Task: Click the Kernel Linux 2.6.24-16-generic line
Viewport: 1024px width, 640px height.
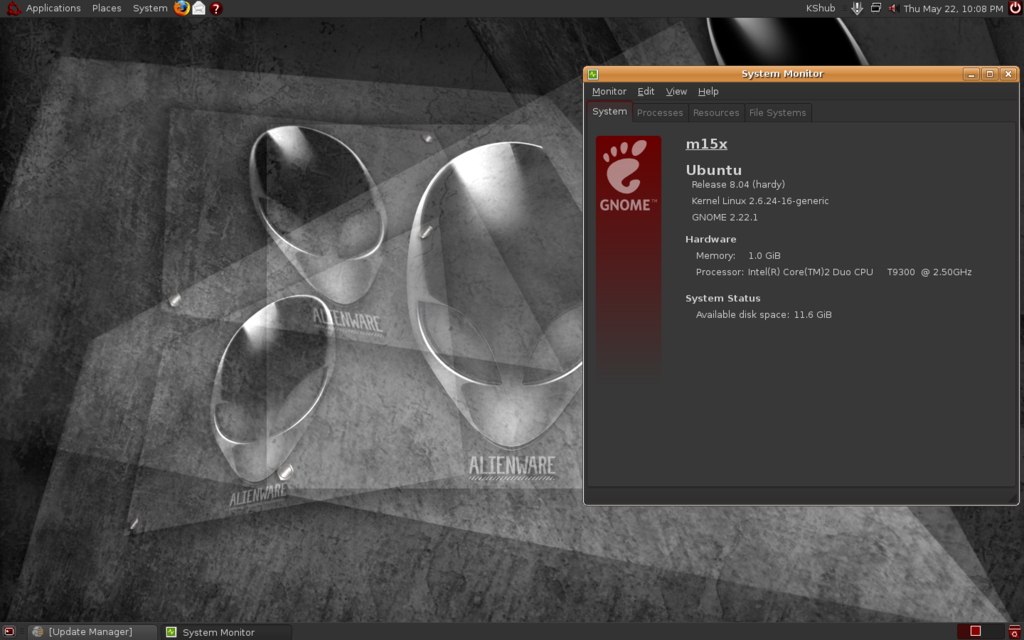Action: pyautogui.click(x=760, y=201)
